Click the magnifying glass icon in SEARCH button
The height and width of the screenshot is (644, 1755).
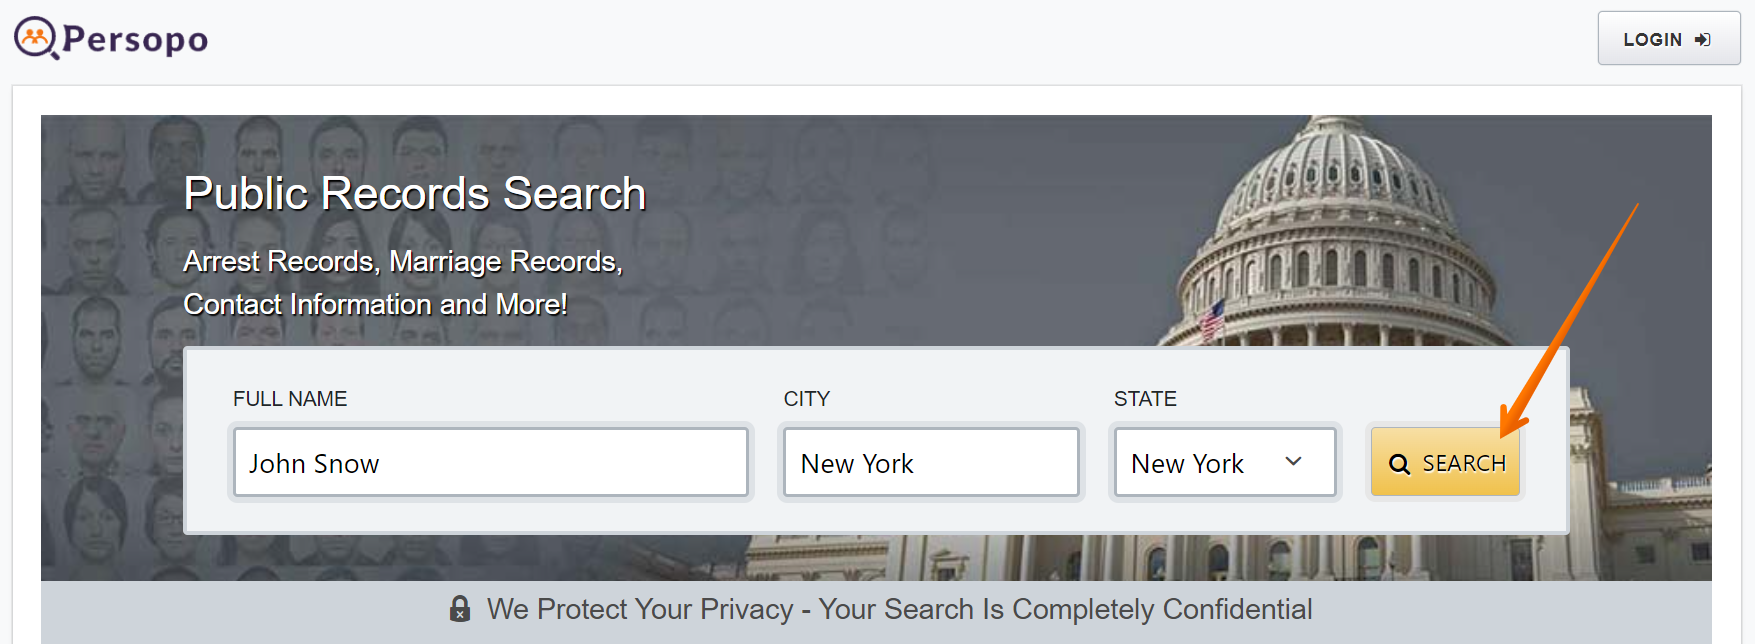click(1400, 464)
